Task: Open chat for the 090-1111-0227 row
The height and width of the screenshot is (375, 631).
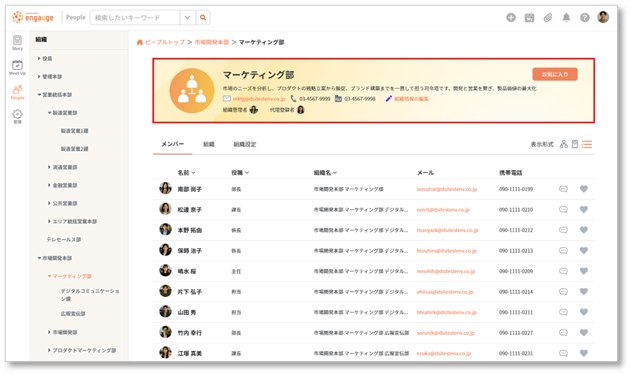Action: [x=563, y=332]
